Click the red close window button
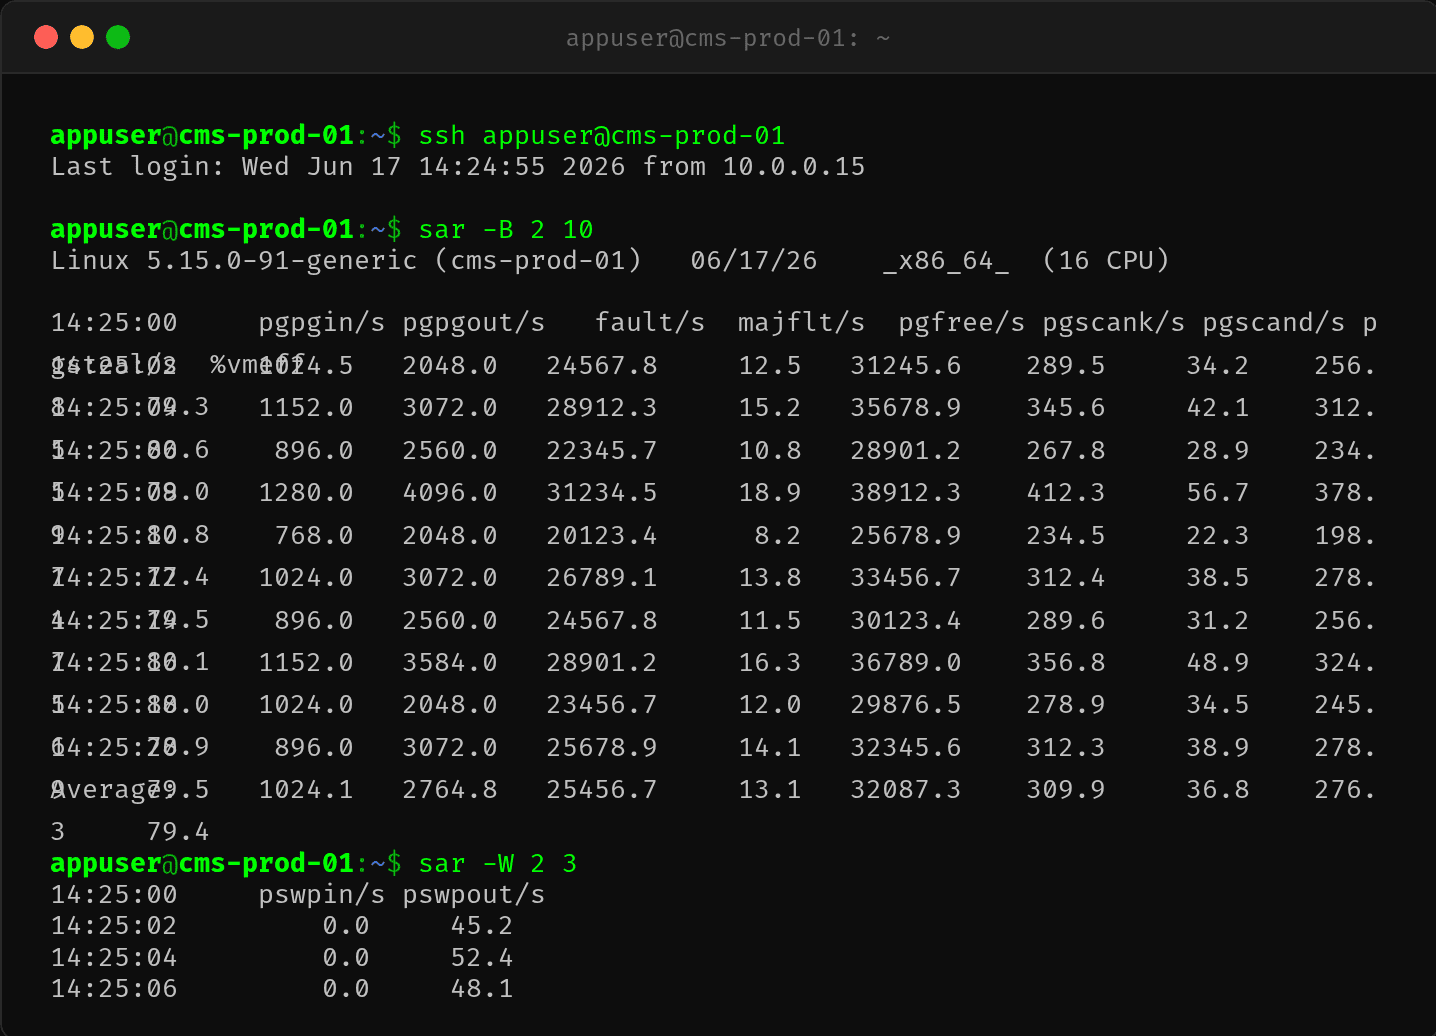This screenshot has height=1036, width=1436. click(x=46, y=37)
